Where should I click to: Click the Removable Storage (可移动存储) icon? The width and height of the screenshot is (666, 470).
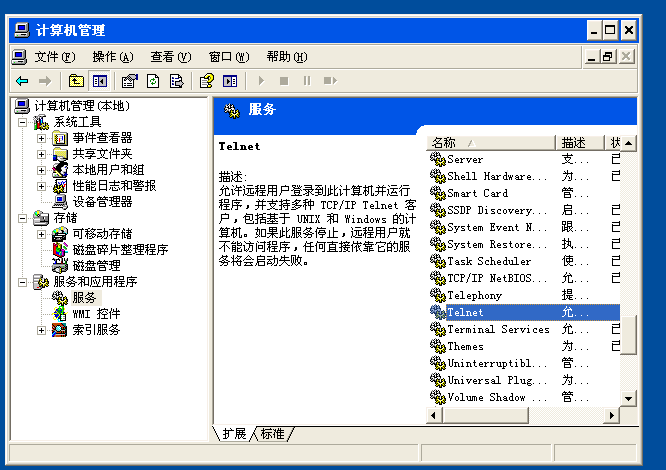pyautogui.click(x=60, y=234)
